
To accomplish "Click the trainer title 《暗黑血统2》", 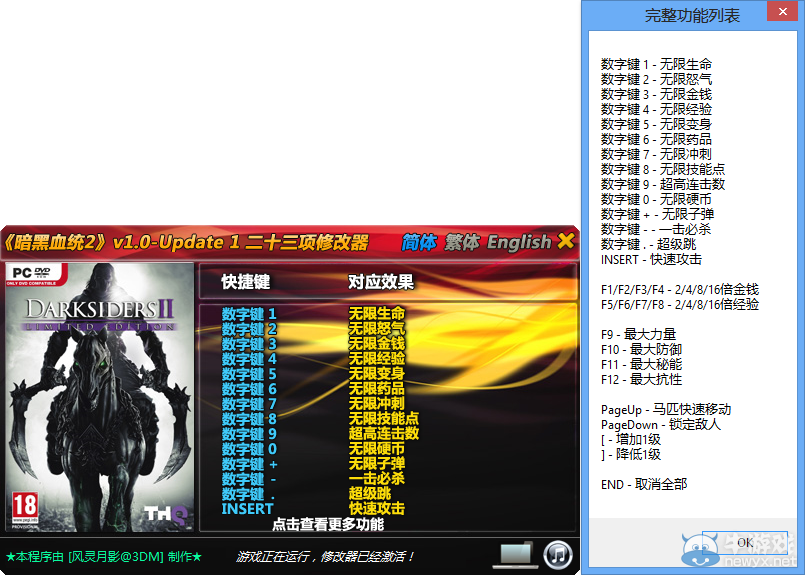I will (x=56, y=242).
